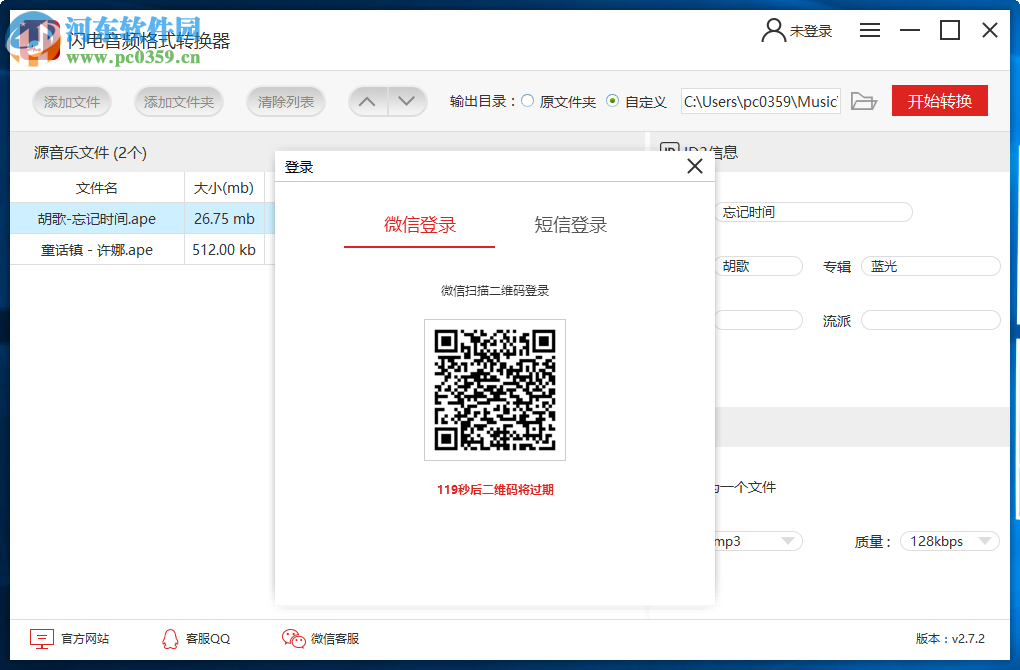
Task: Browse output folder icon
Action: pyautogui.click(x=864, y=101)
